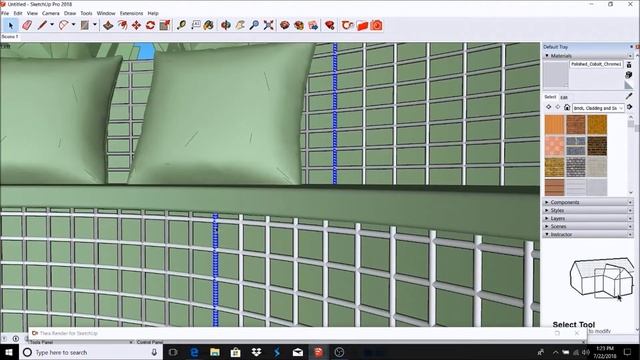The width and height of the screenshot is (640, 360).
Task: Activate the Scale tool
Action: point(164,25)
